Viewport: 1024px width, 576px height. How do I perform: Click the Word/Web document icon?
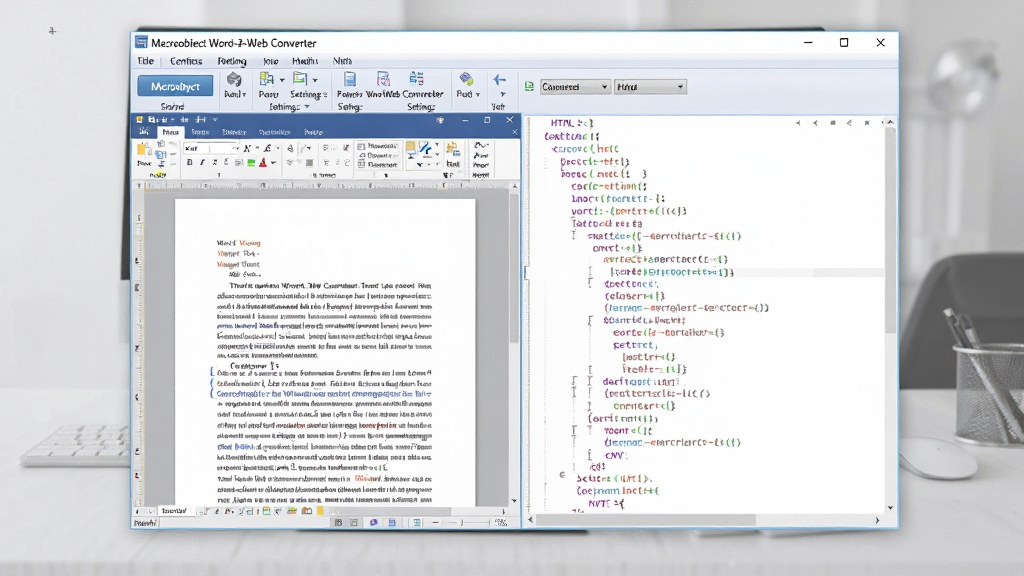[383, 79]
